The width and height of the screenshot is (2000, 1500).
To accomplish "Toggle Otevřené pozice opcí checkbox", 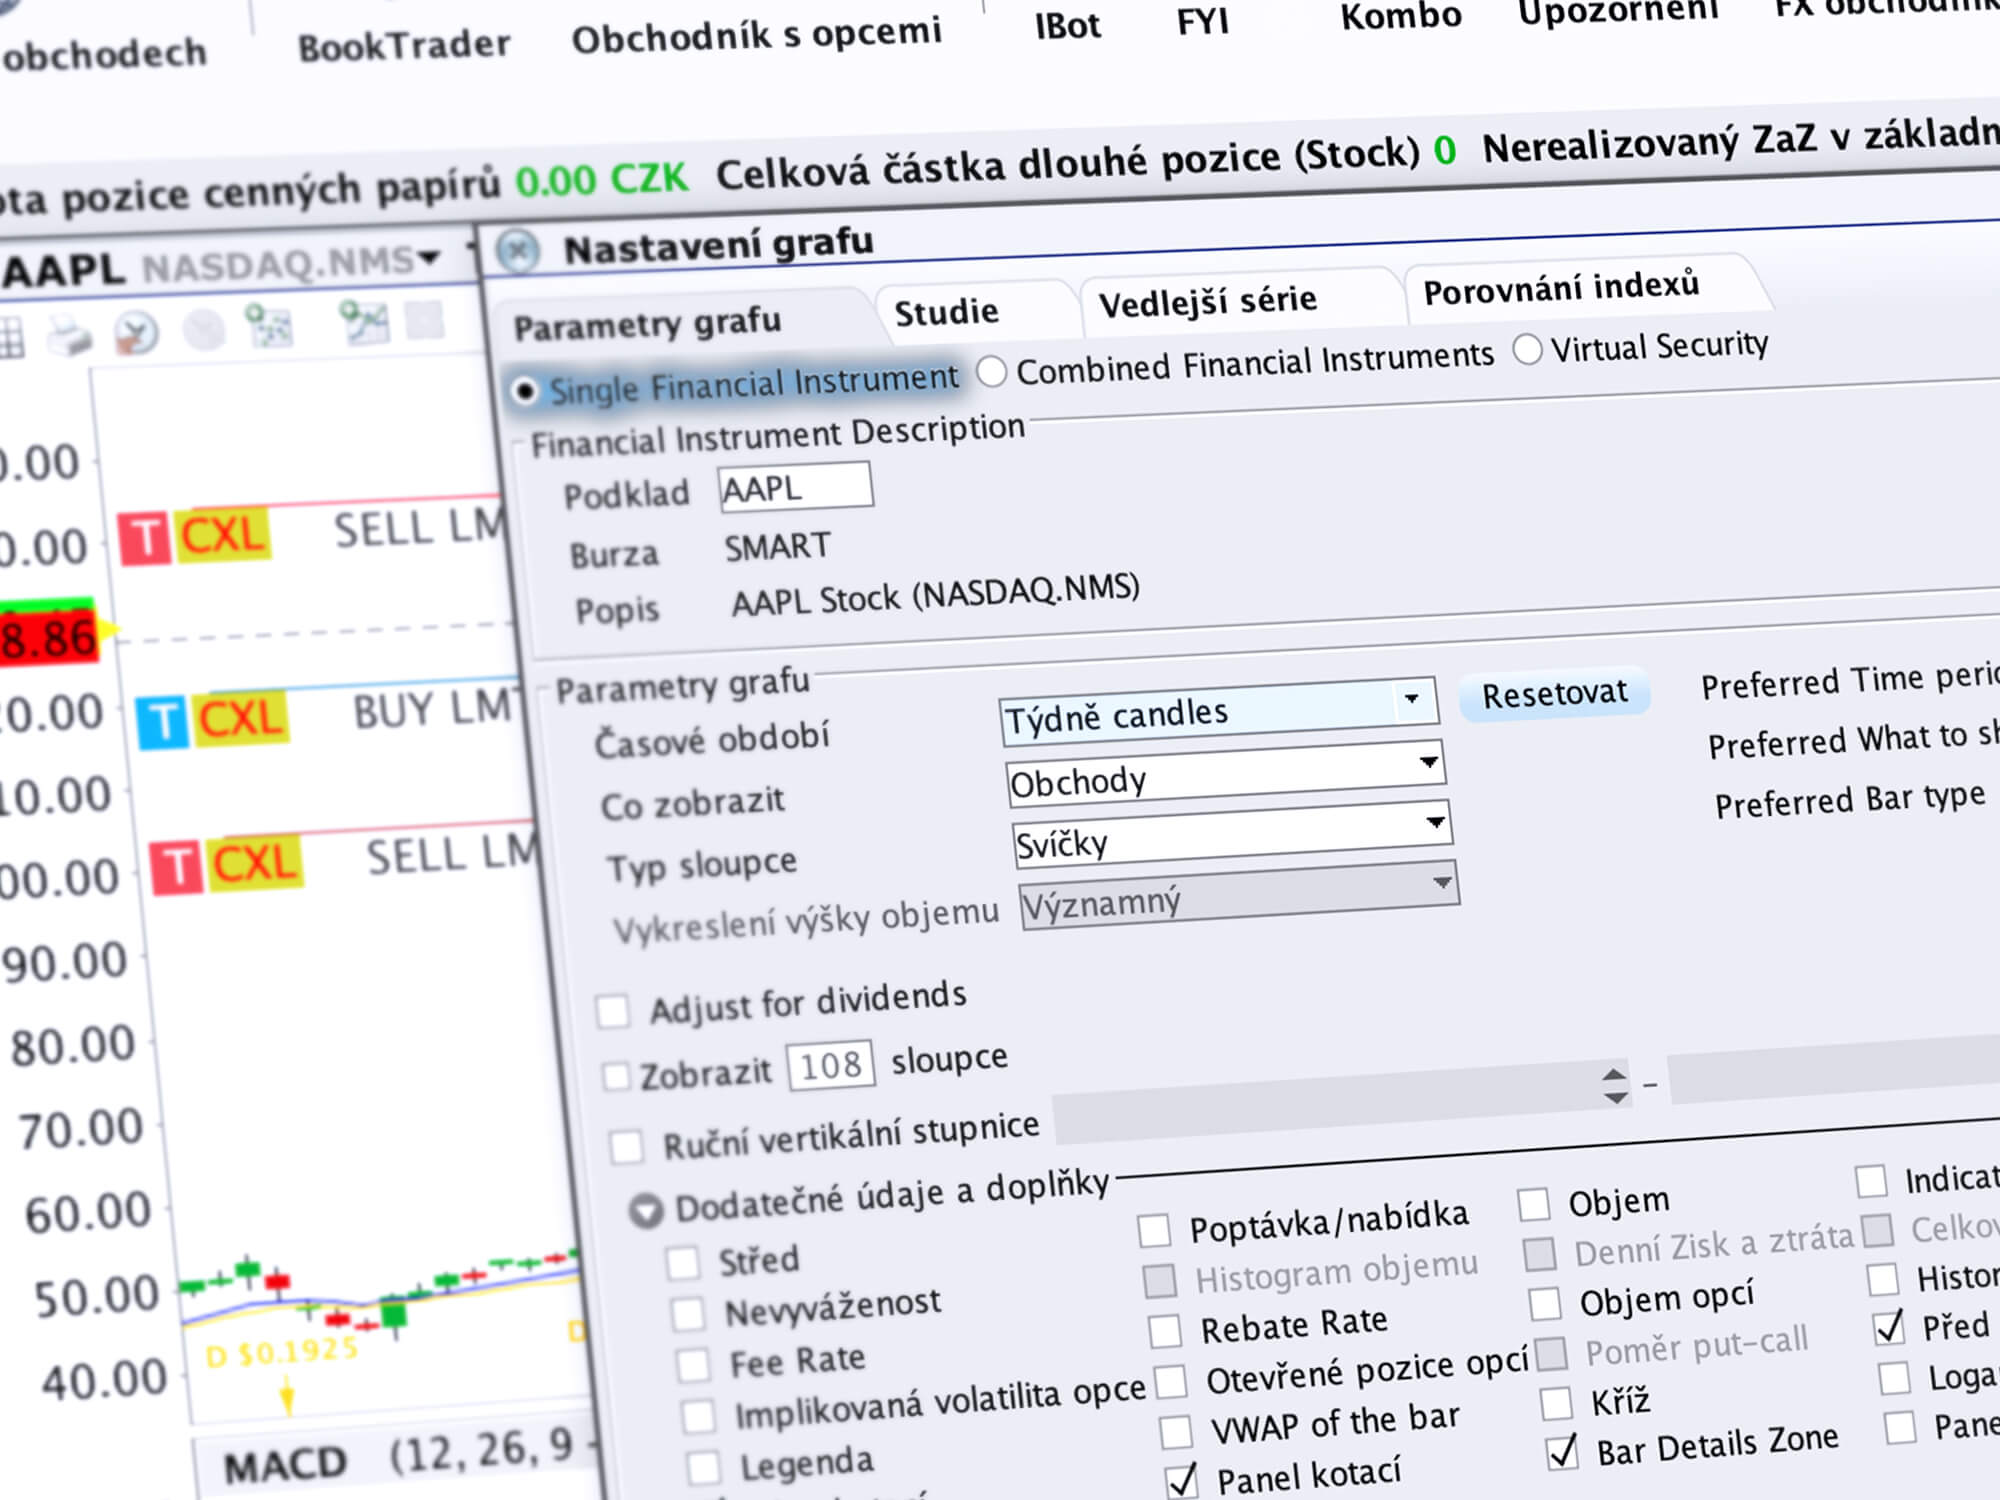I will tap(1171, 1382).
